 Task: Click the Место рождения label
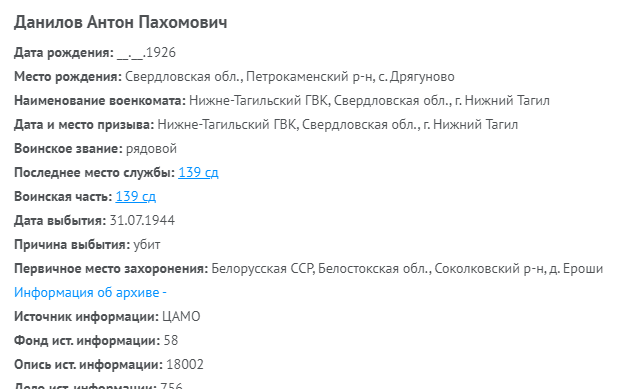click(x=68, y=76)
